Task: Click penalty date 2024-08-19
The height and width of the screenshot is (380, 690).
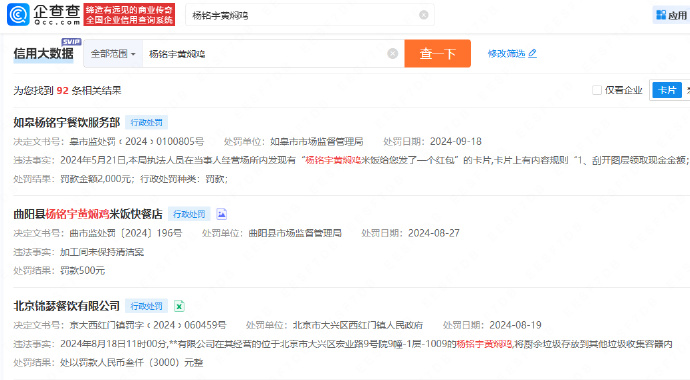Action: pos(515,325)
